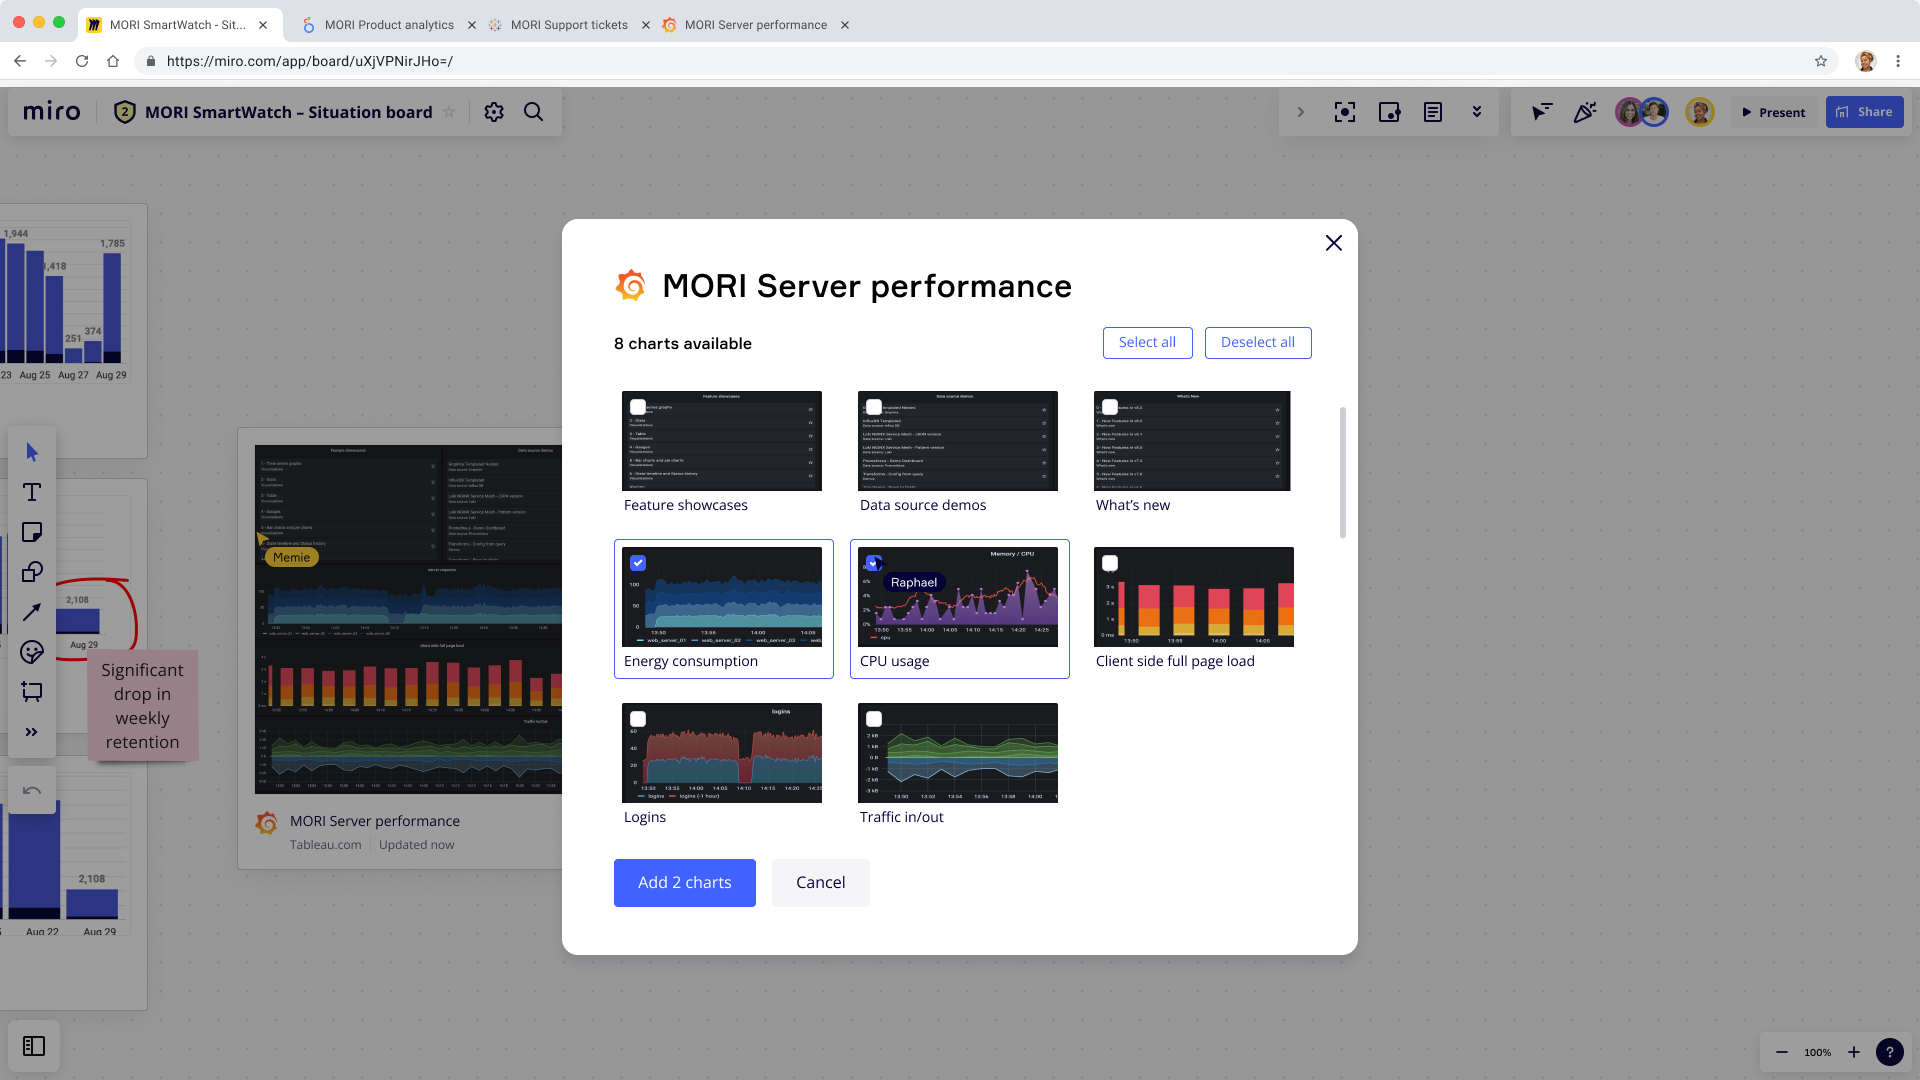The image size is (1920, 1080).
Task: Uncheck the CPU usage checkbox
Action: pyautogui.click(x=874, y=563)
